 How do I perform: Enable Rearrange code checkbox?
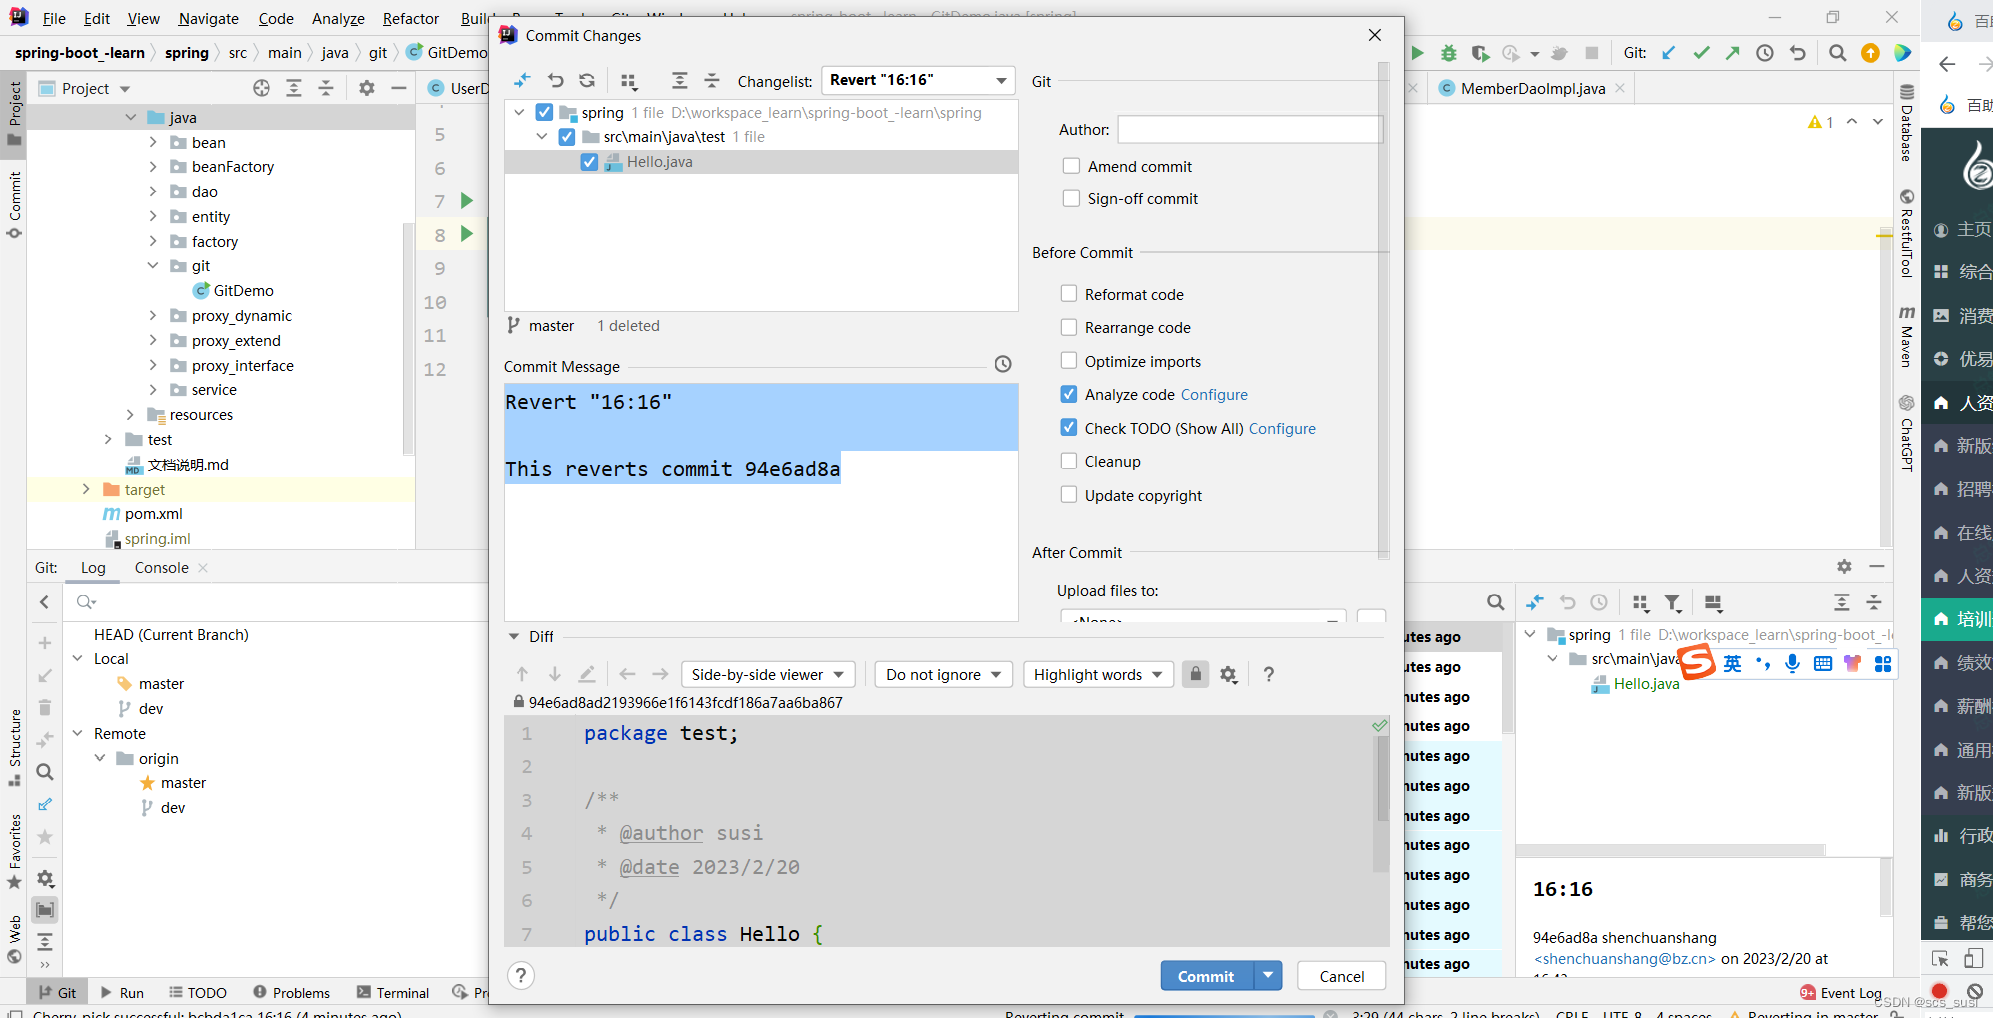pos(1069,327)
